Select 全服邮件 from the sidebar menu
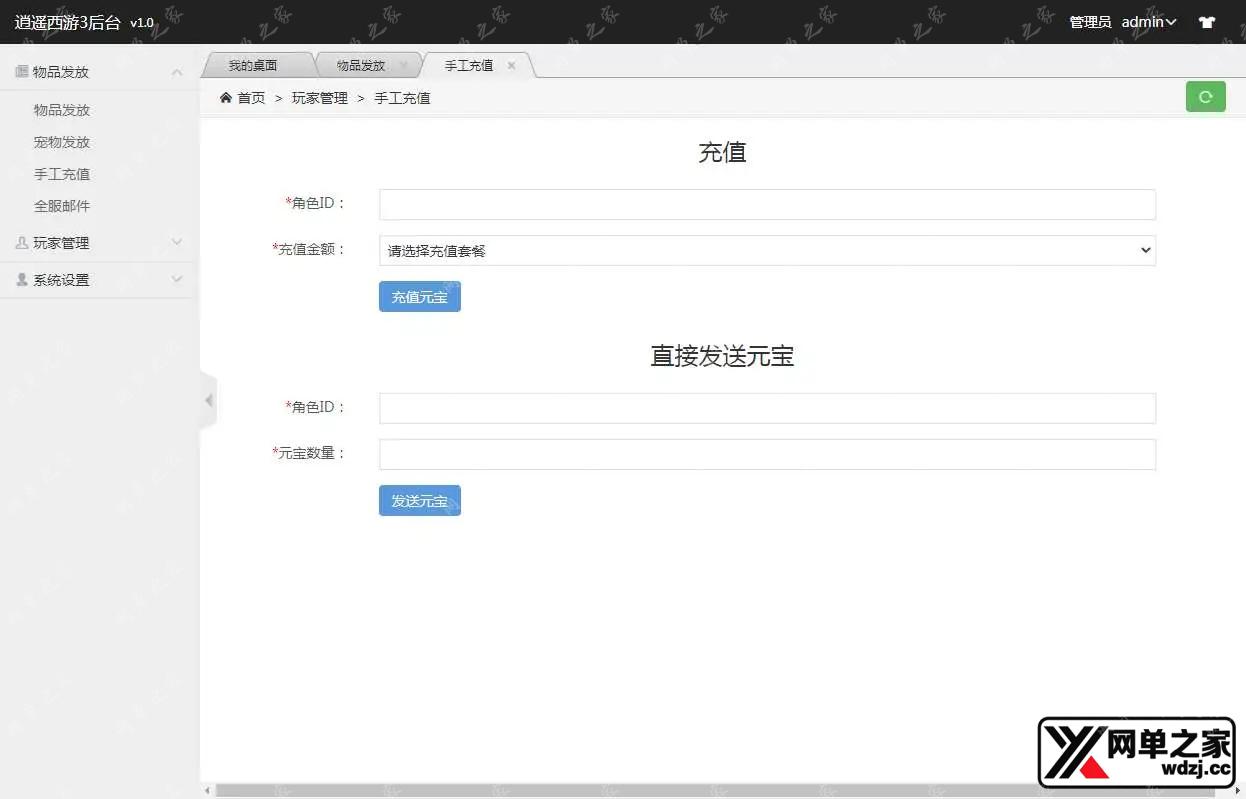 tap(62, 205)
